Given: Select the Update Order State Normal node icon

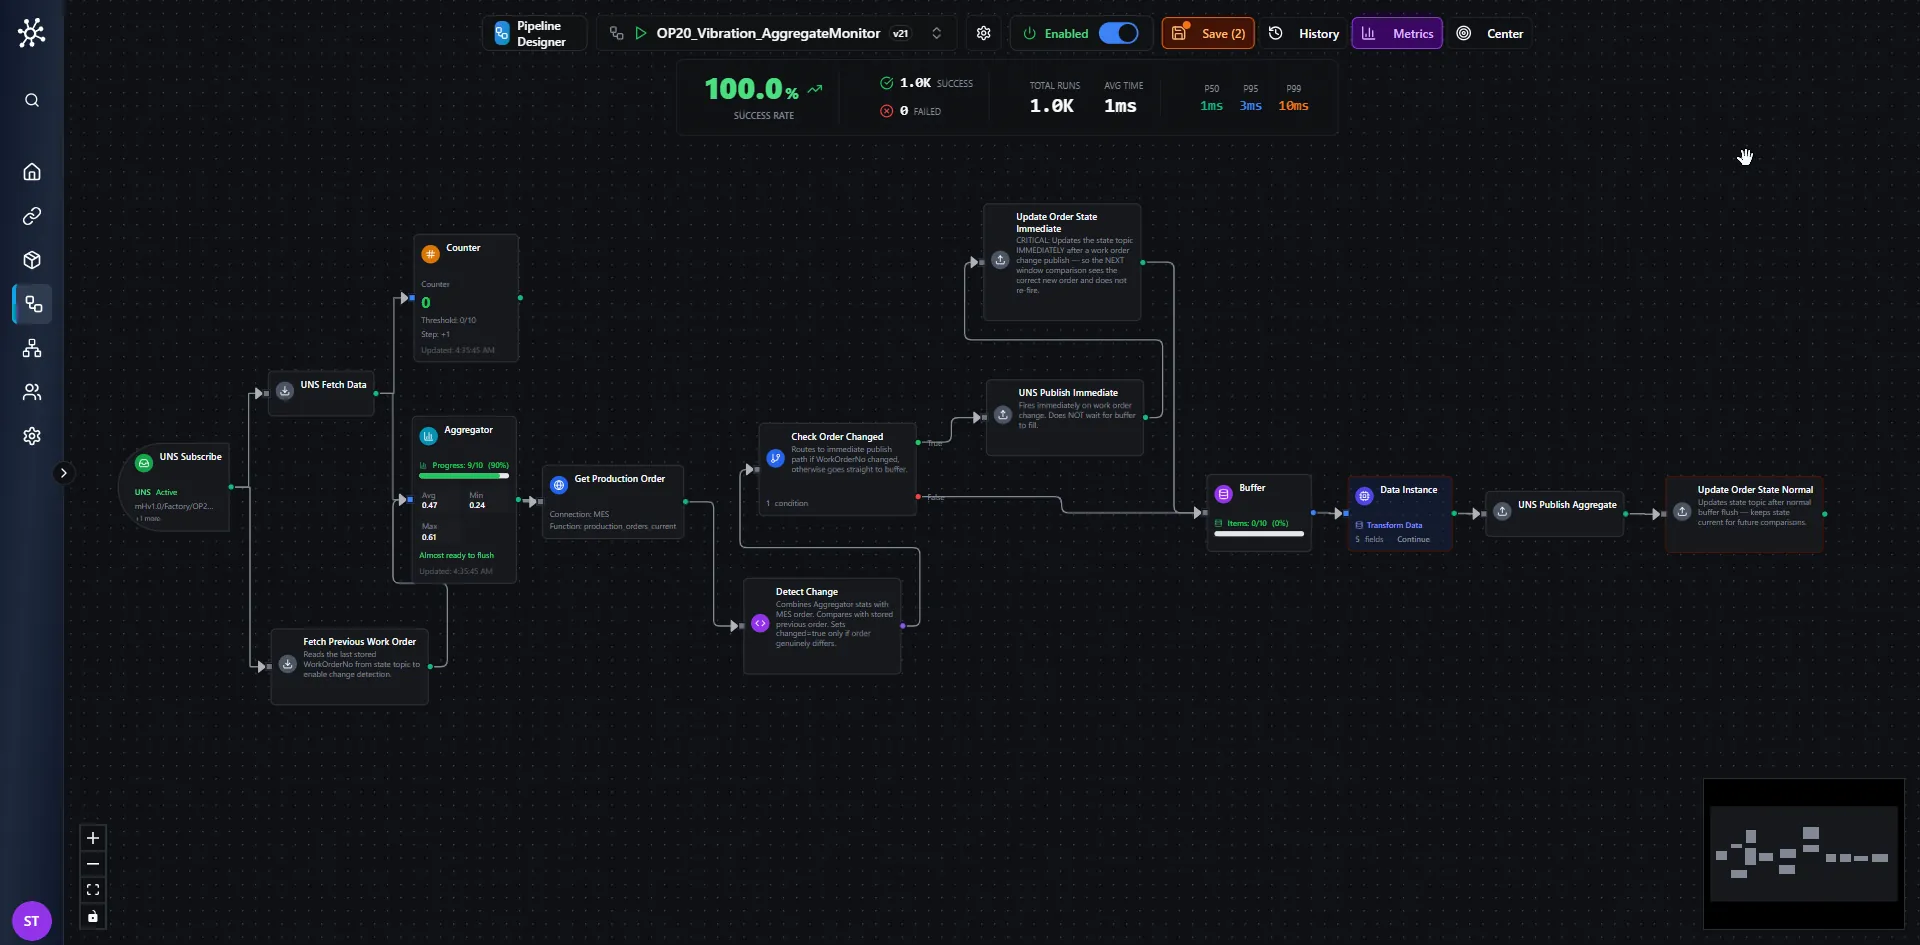Looking at the screenshot, I should (x=1682, y=511).
